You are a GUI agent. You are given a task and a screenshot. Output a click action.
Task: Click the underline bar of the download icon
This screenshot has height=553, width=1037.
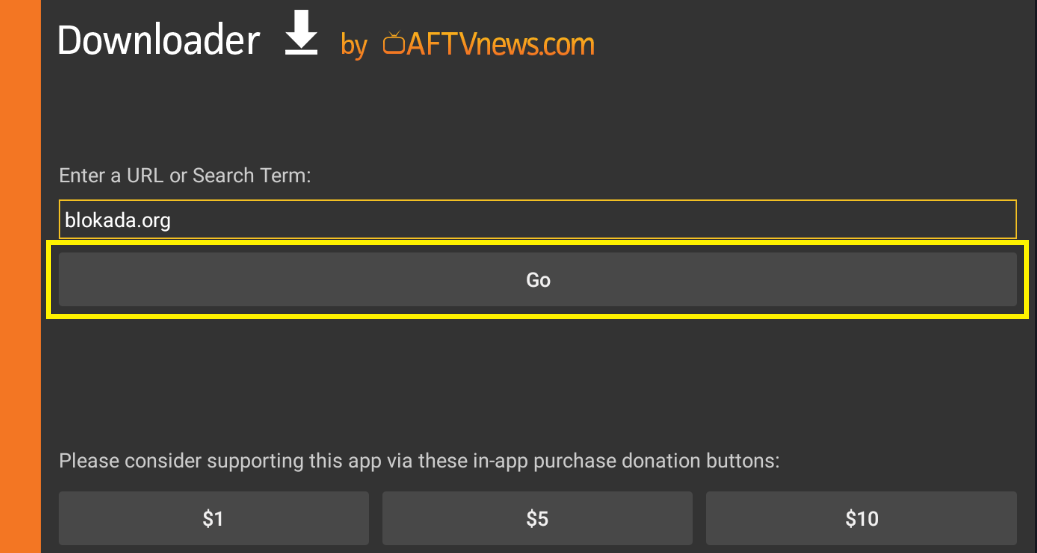coord(302,50)
